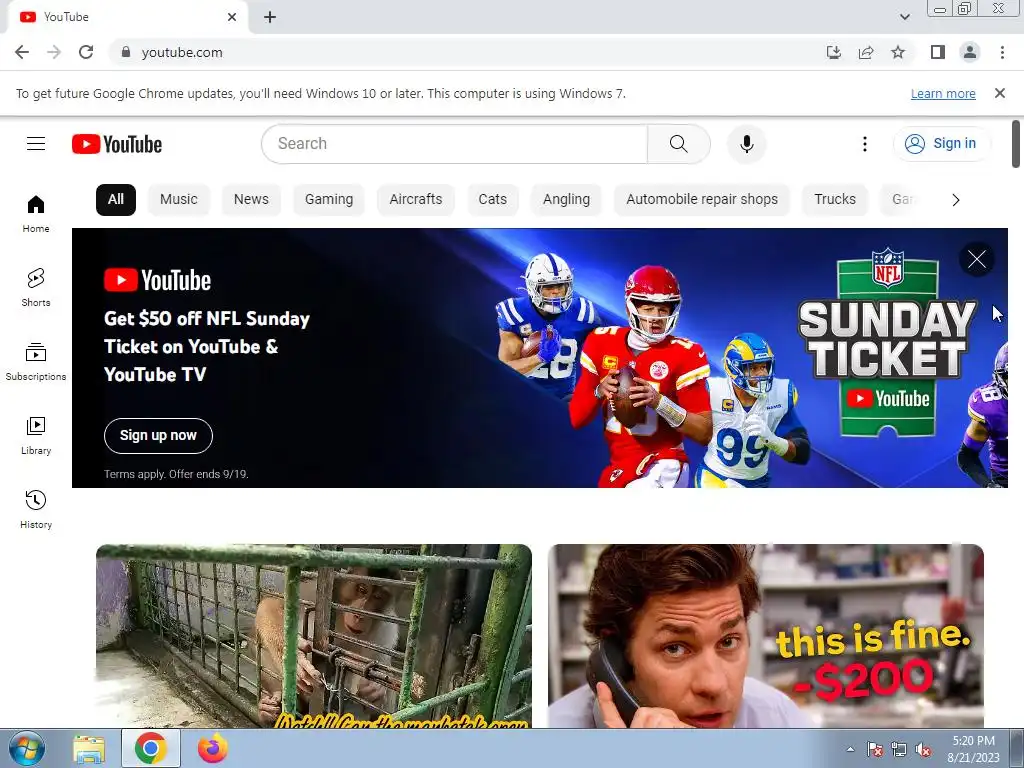Expand the tab search dropdown arrow

tap(904, 17)
